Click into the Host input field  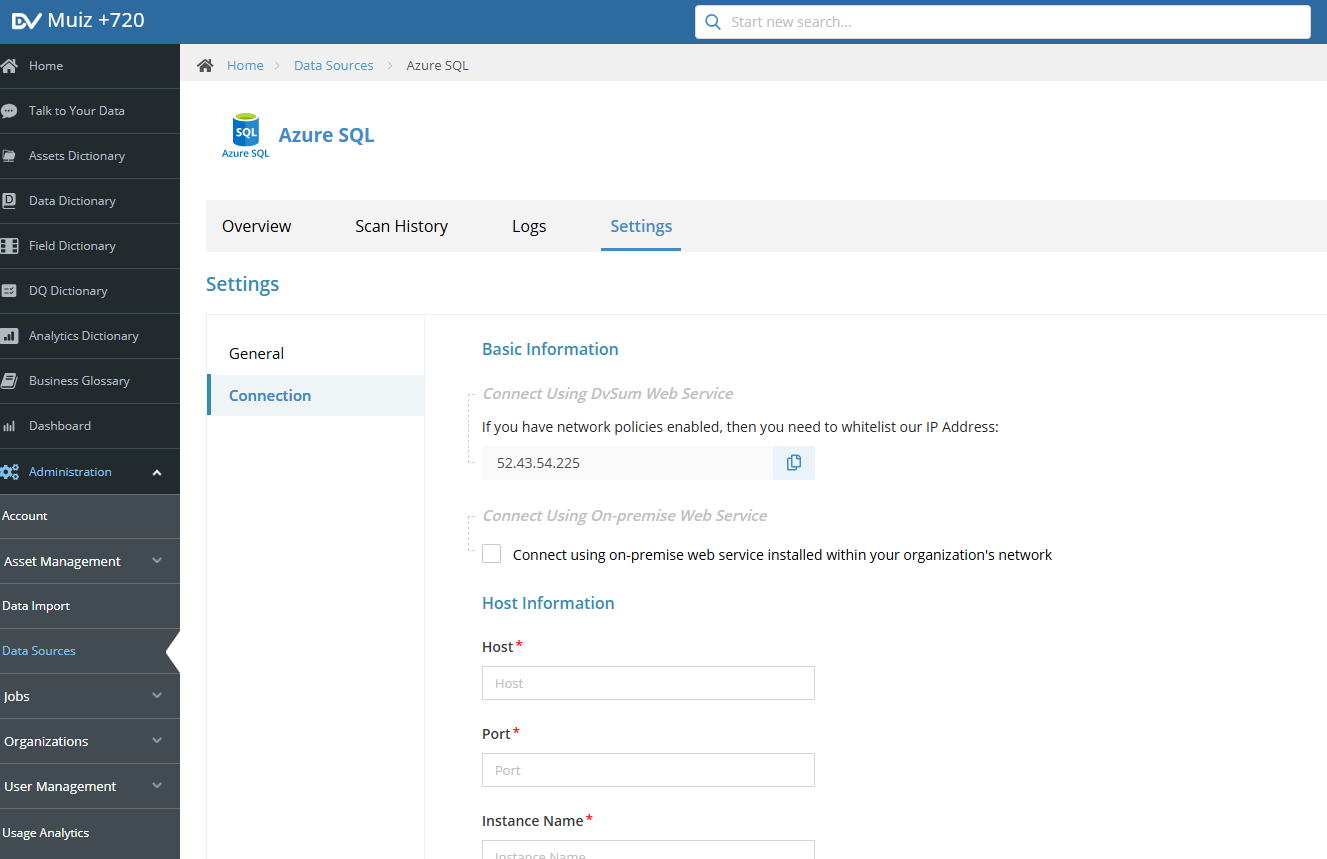point(648,683)
